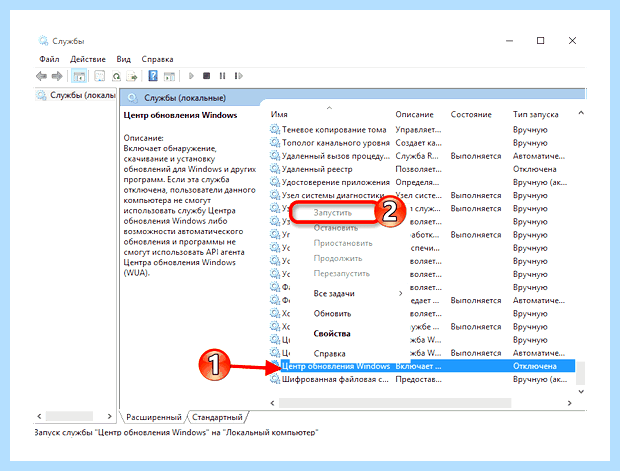Screen dimensions: 620x471
Task: Click the services list horizontal scrollbar thumb
Action: tap(395, 403)
